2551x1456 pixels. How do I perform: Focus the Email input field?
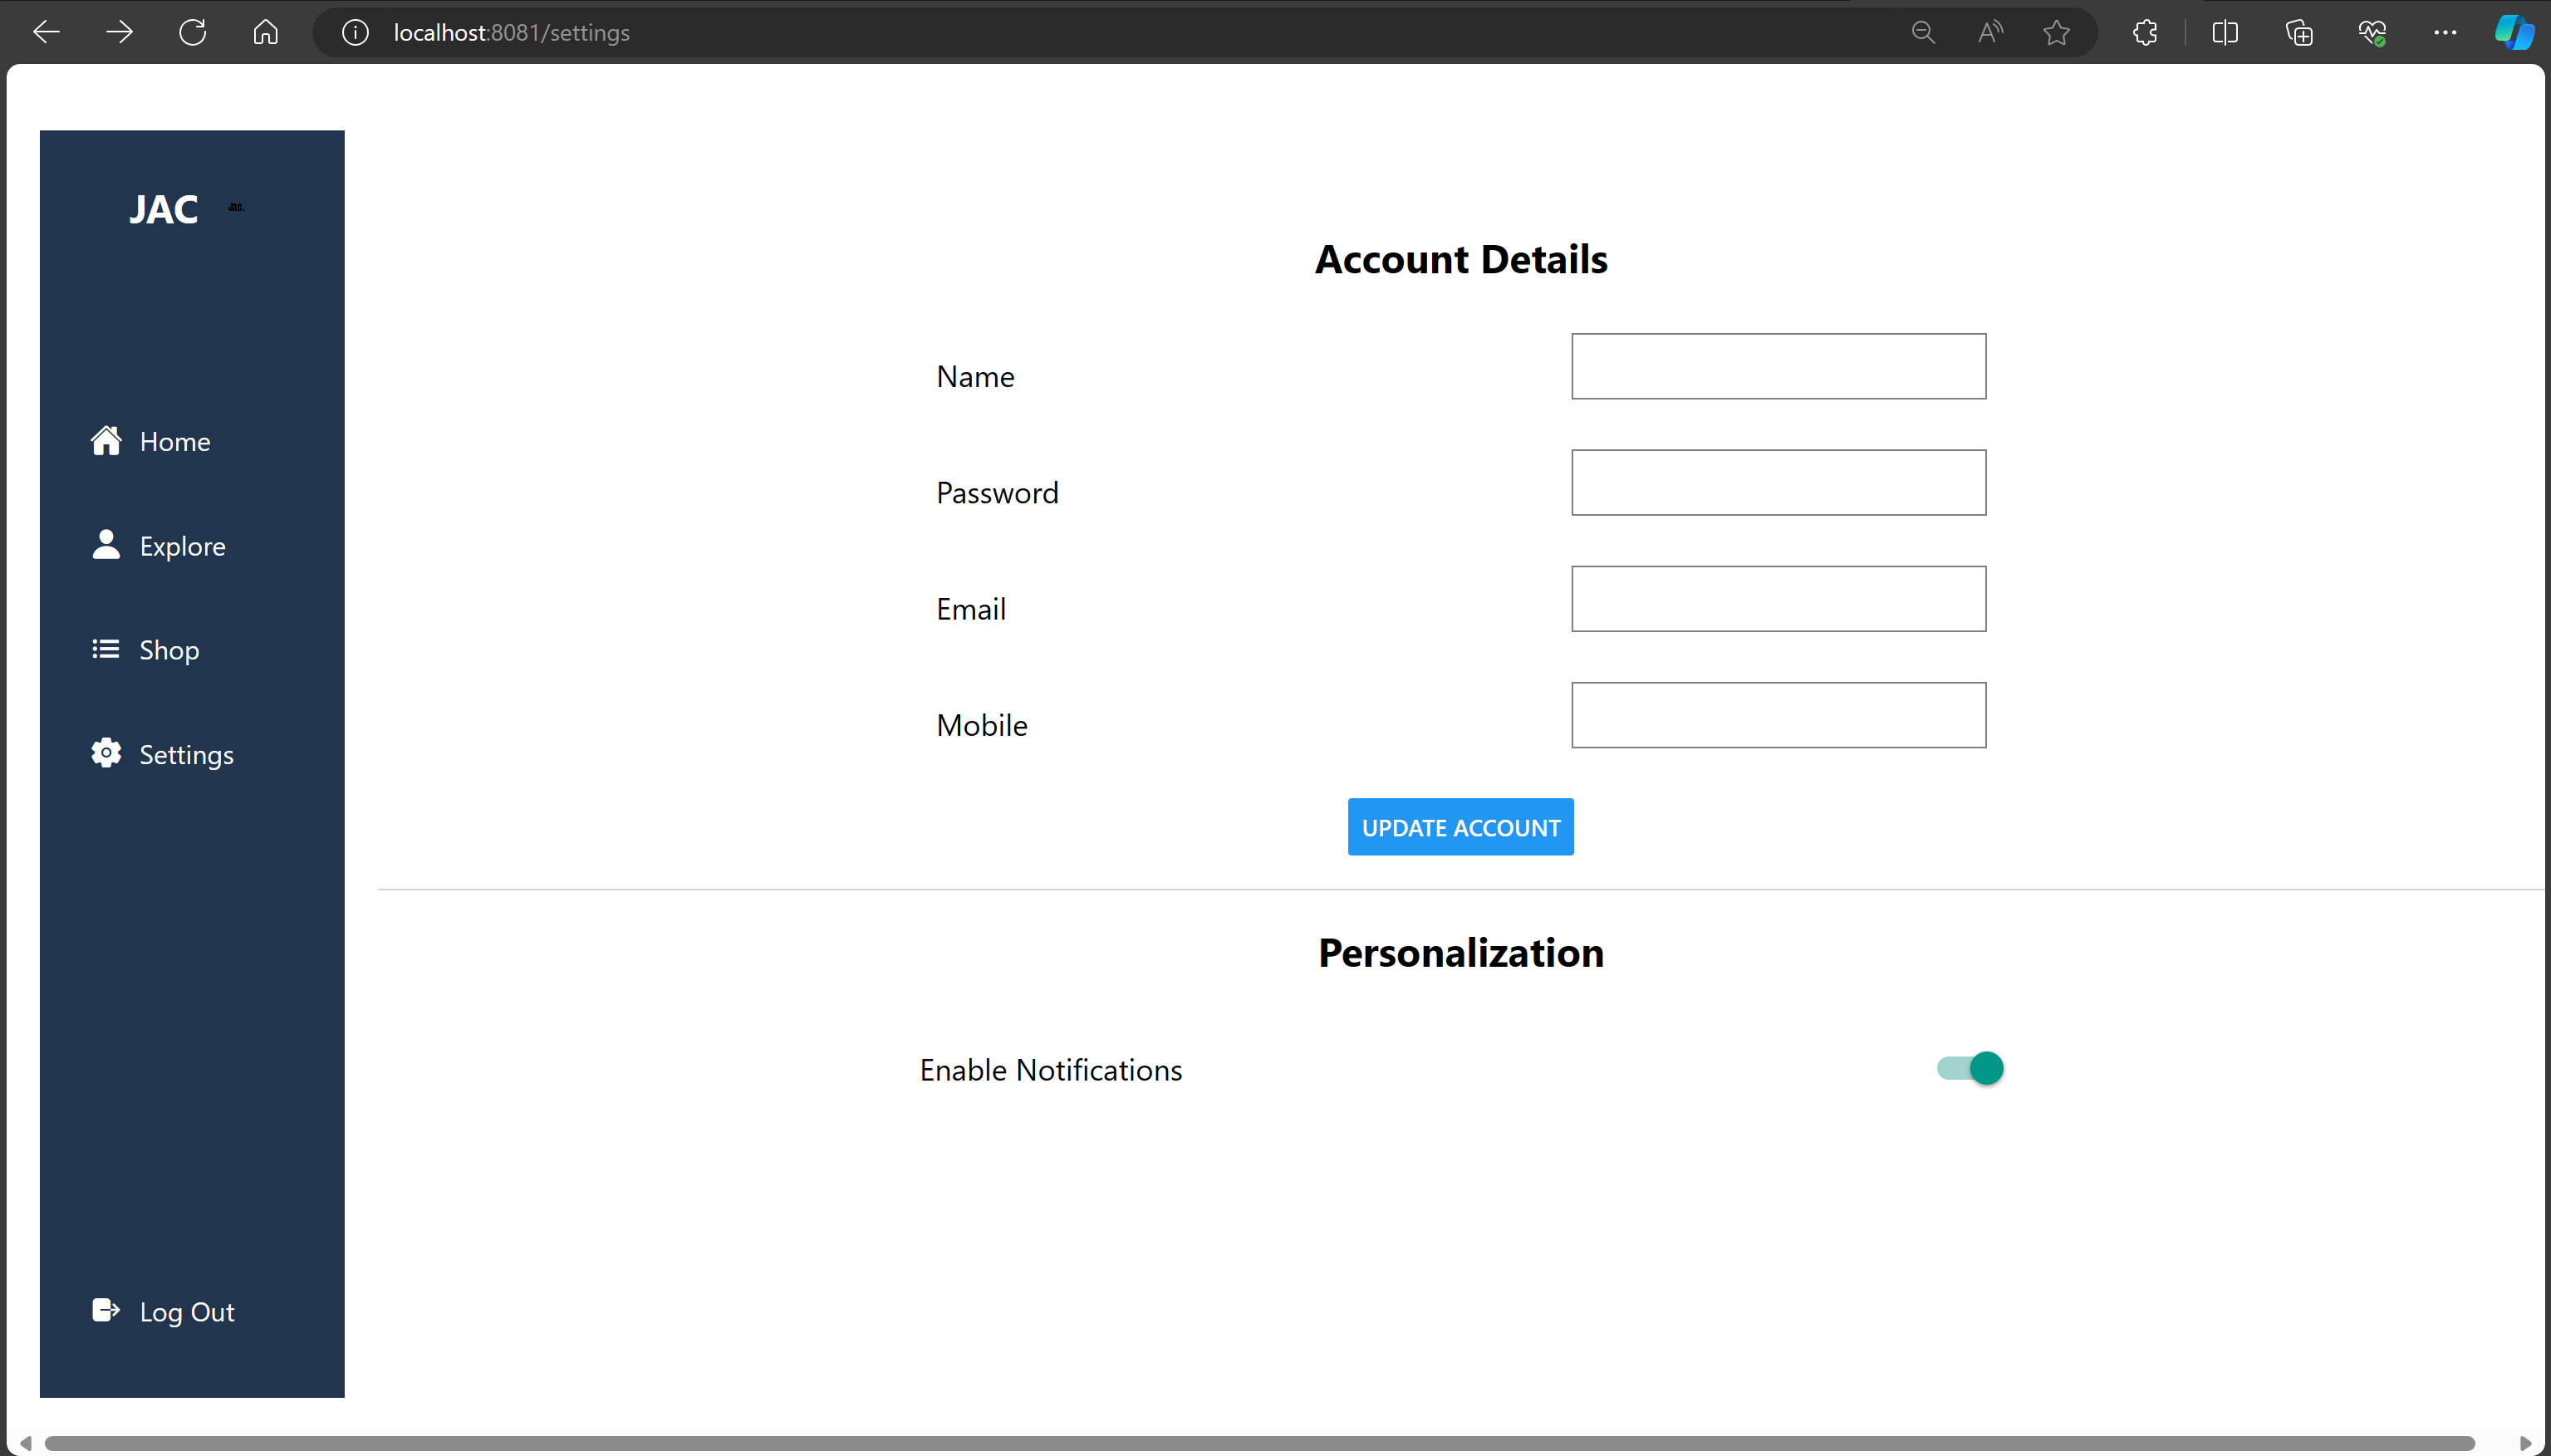[x=1778, y=599]
